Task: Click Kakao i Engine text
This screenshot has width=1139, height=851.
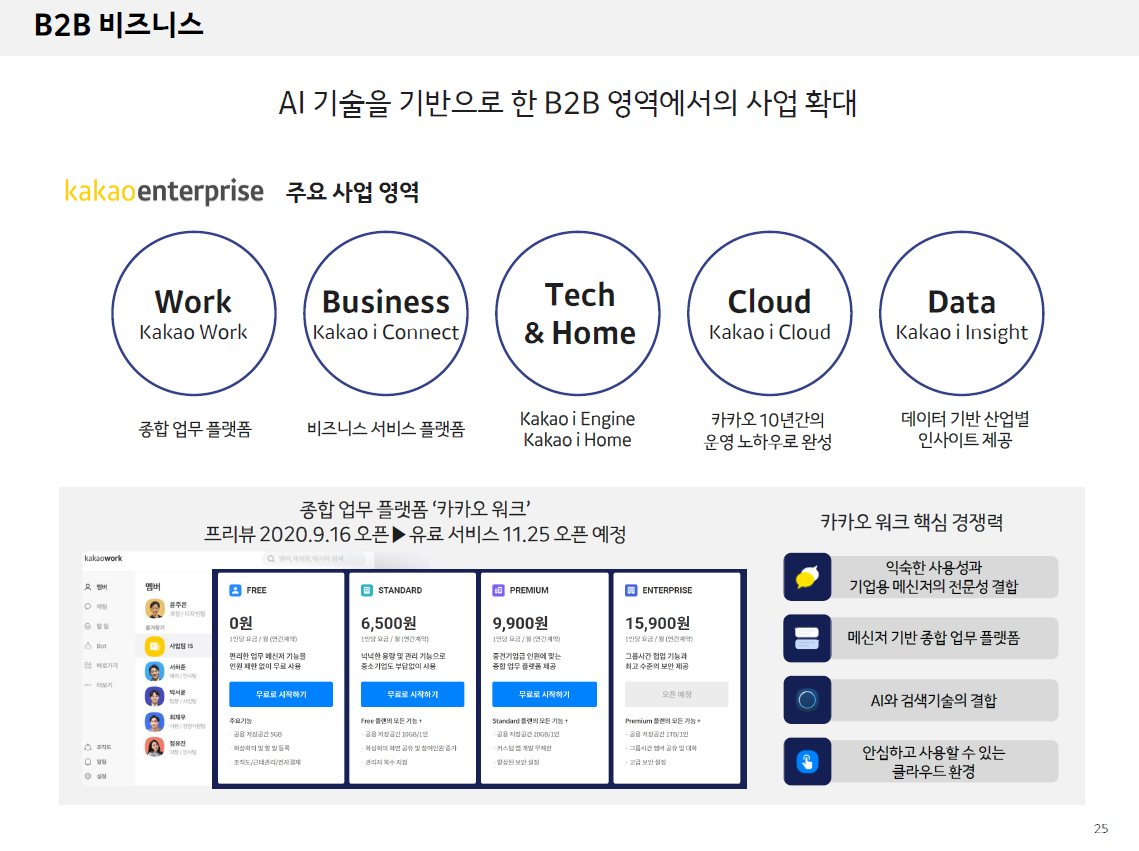Action: pos(577,419)
